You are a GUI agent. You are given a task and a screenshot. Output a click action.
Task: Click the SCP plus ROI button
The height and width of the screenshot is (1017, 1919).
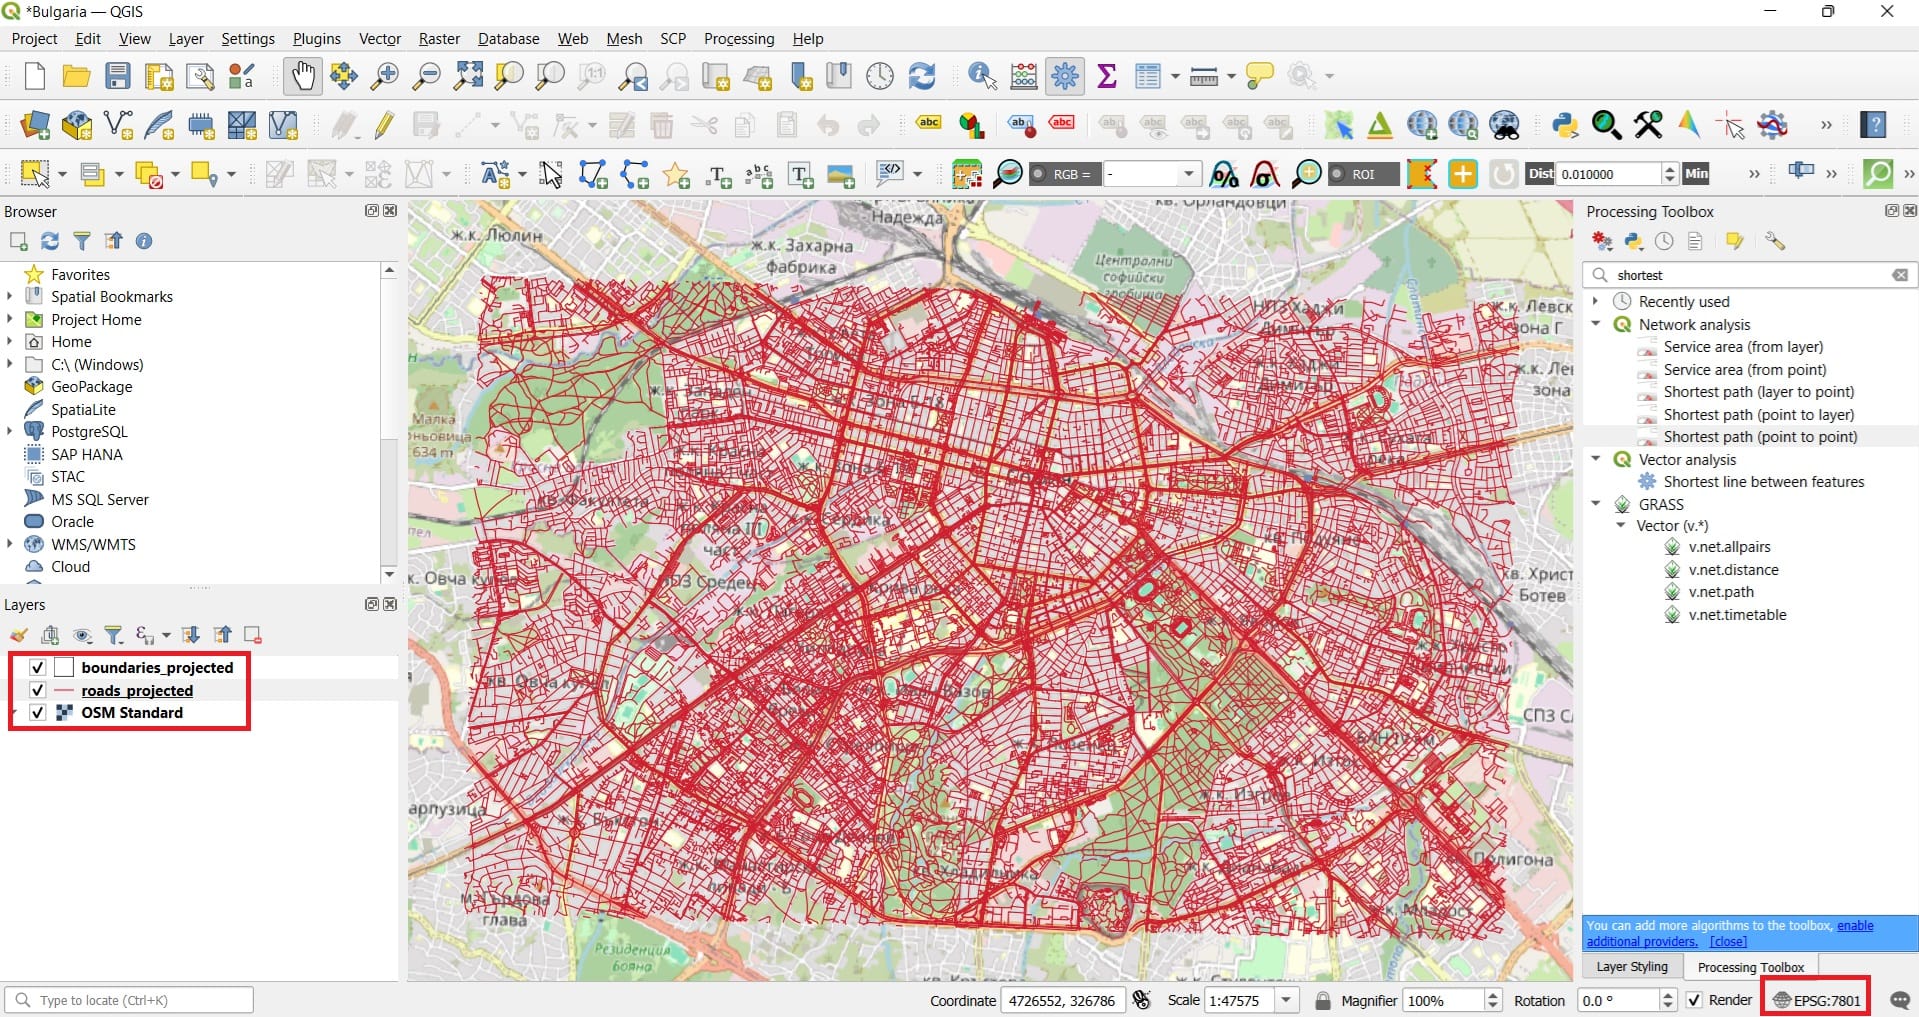point(1462,174)
